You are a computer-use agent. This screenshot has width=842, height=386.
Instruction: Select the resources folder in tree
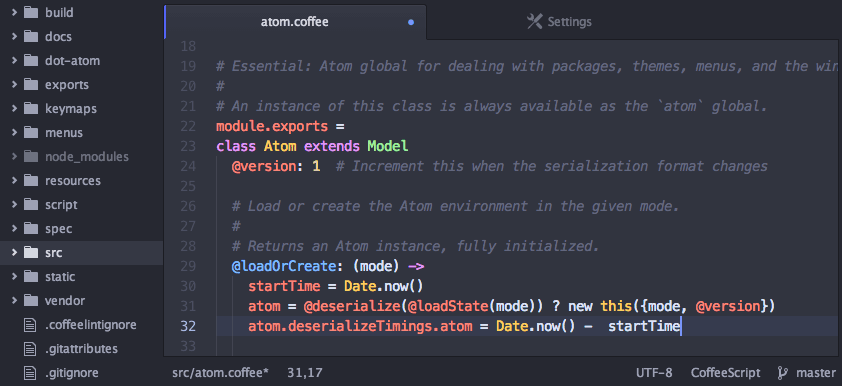click(81, 181)
